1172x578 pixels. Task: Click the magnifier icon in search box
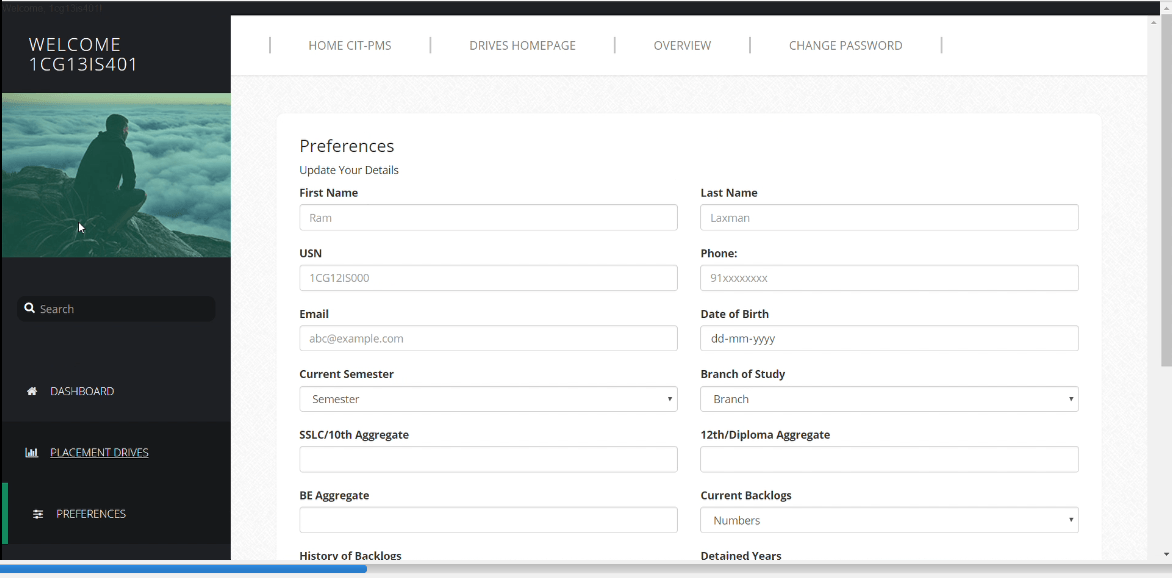[30, 309]
